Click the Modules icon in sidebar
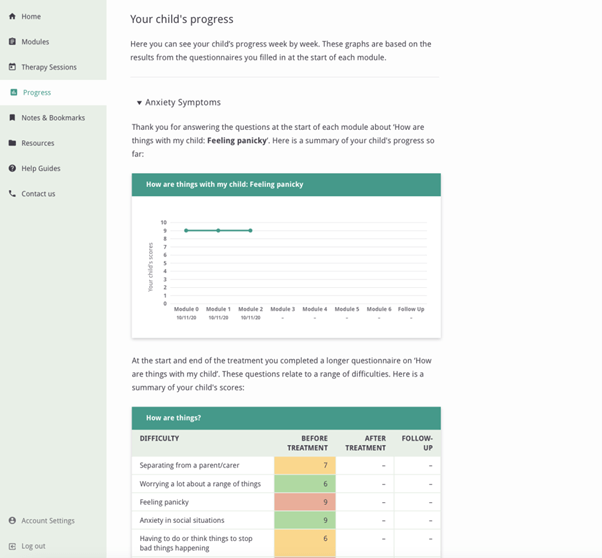The height and width of the screenshot is (558, 602). [12, 42]
